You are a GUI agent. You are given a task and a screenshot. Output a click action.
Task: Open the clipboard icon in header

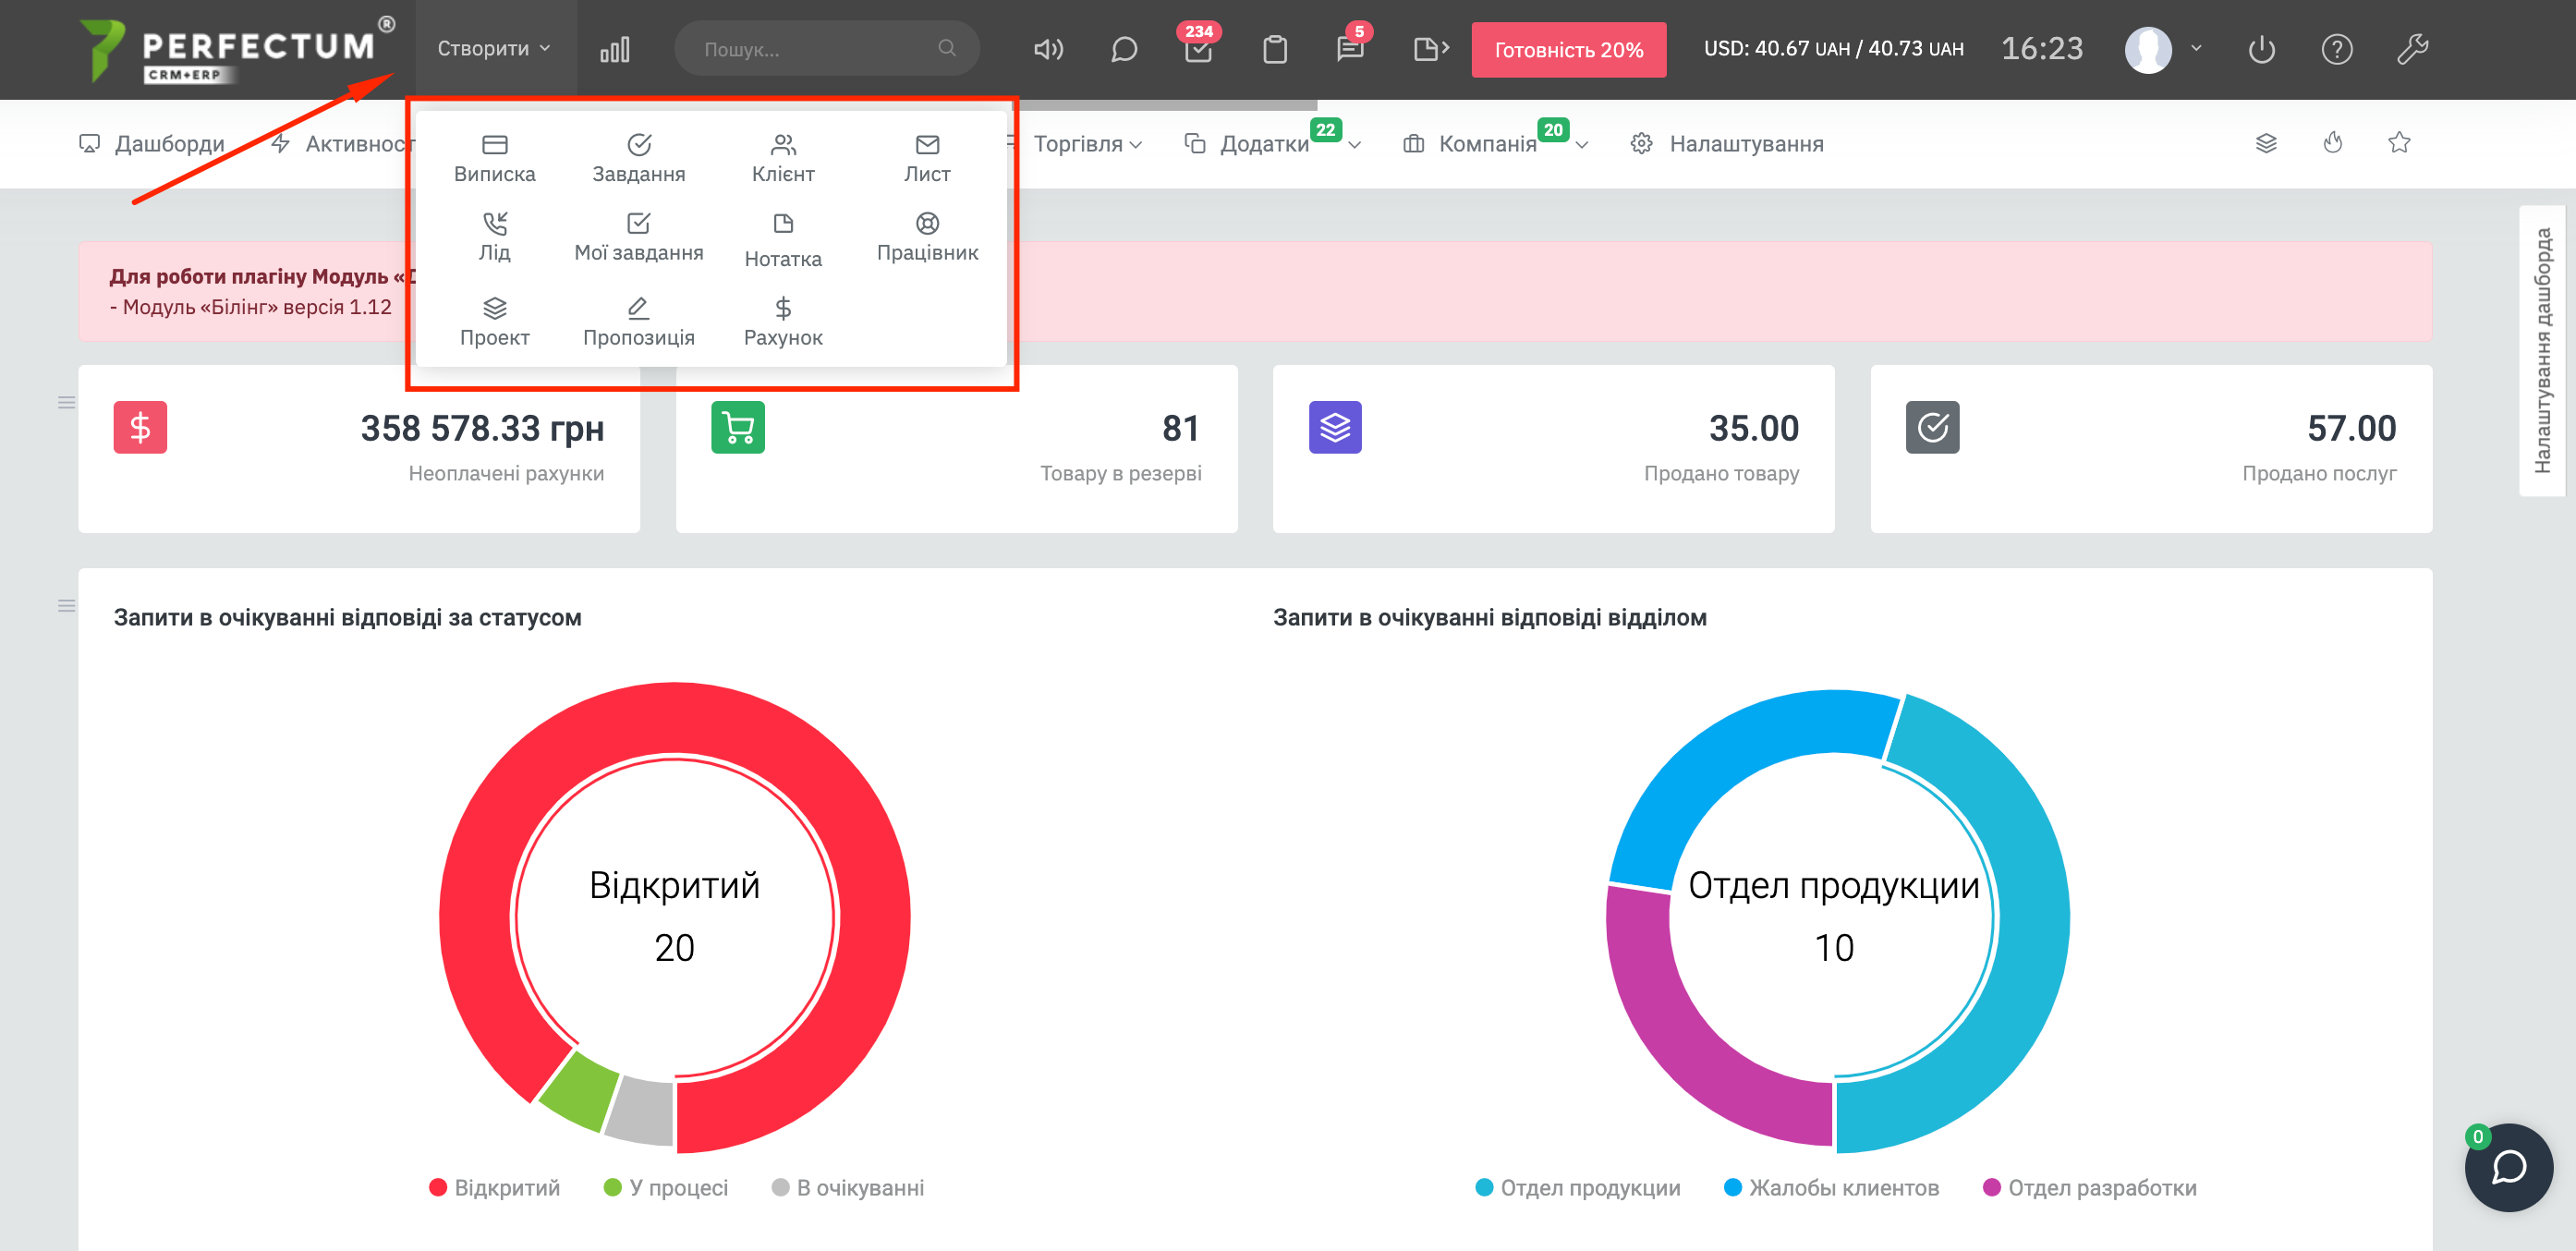[1274, 50]
